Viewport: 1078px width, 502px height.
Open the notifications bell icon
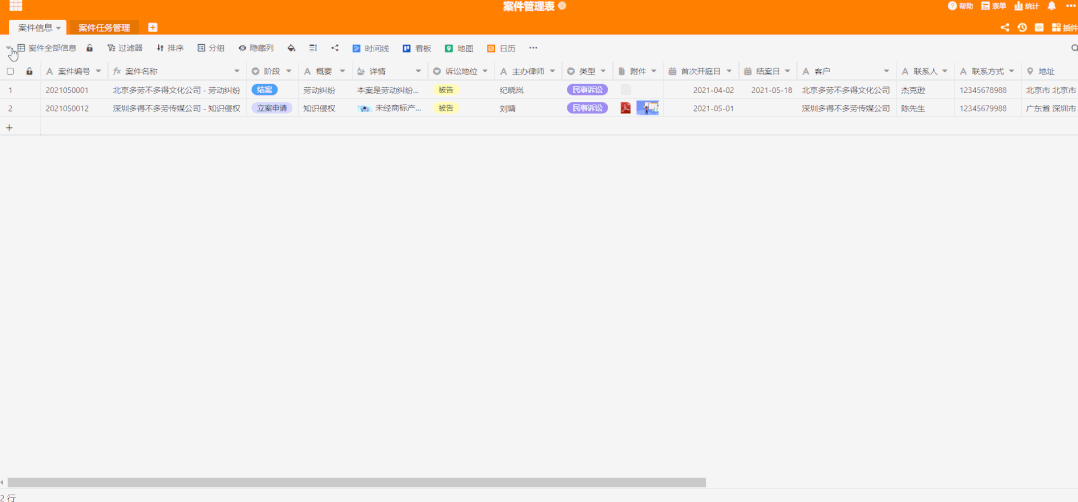click(1051, 6)
